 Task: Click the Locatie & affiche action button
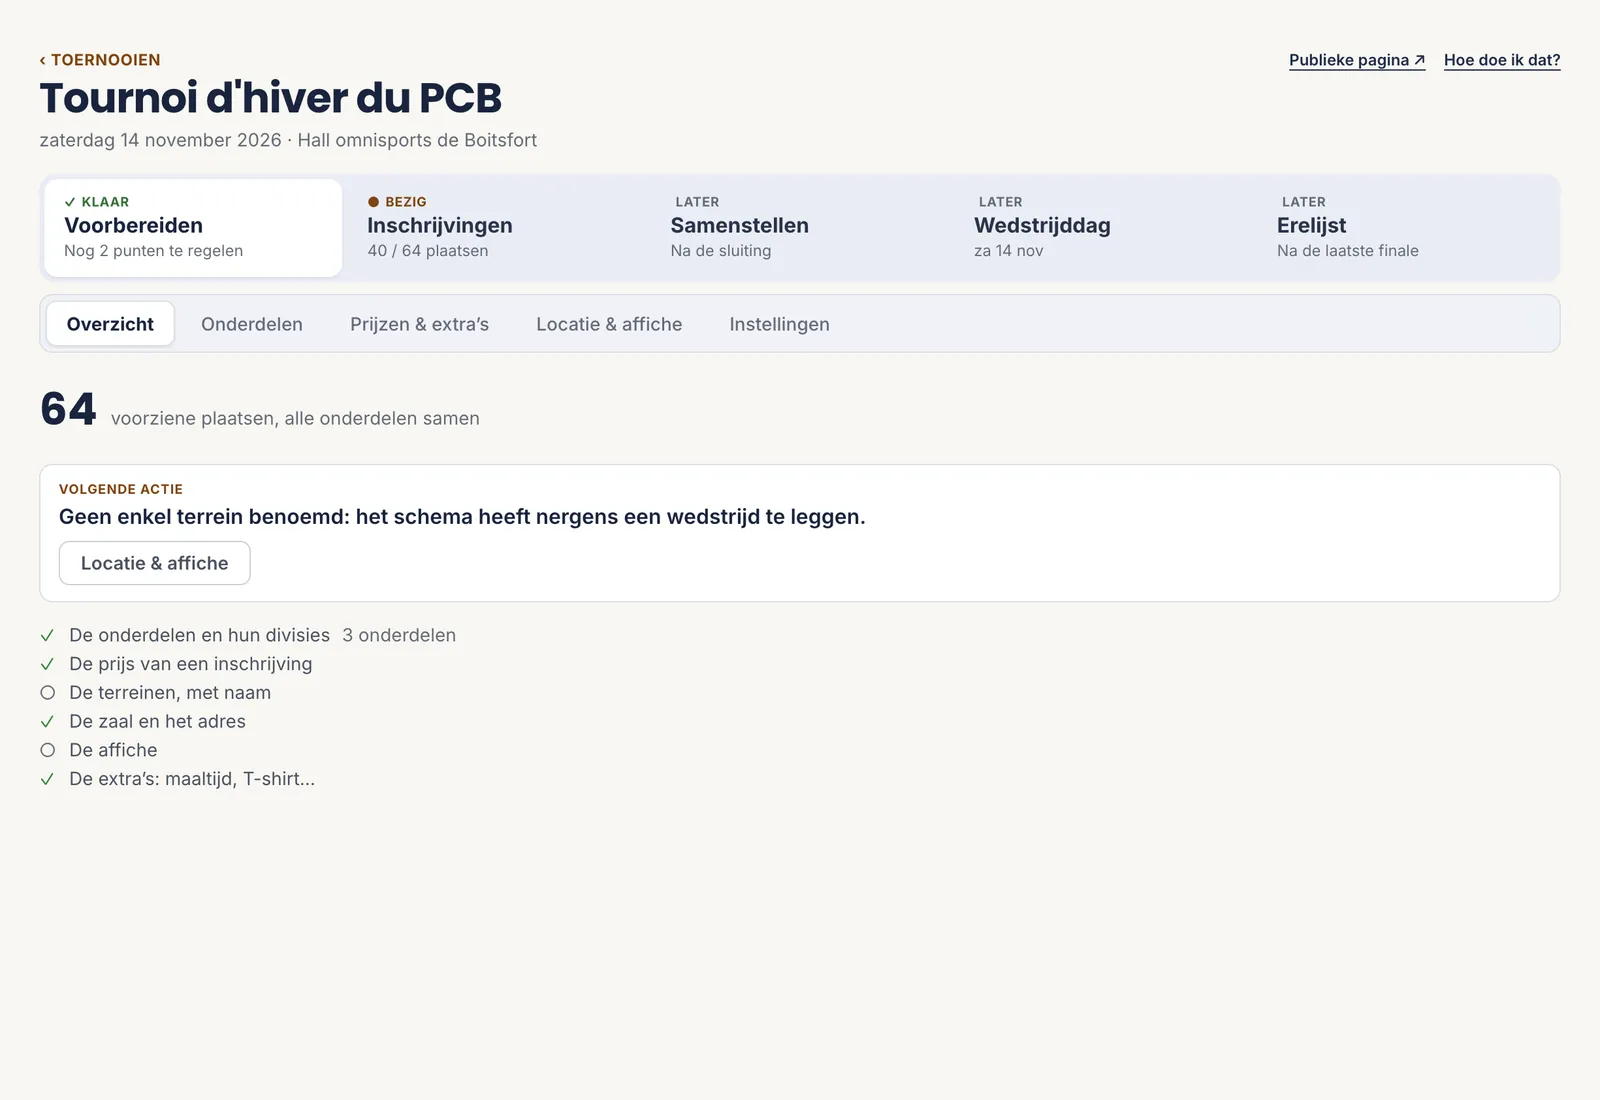155,563
